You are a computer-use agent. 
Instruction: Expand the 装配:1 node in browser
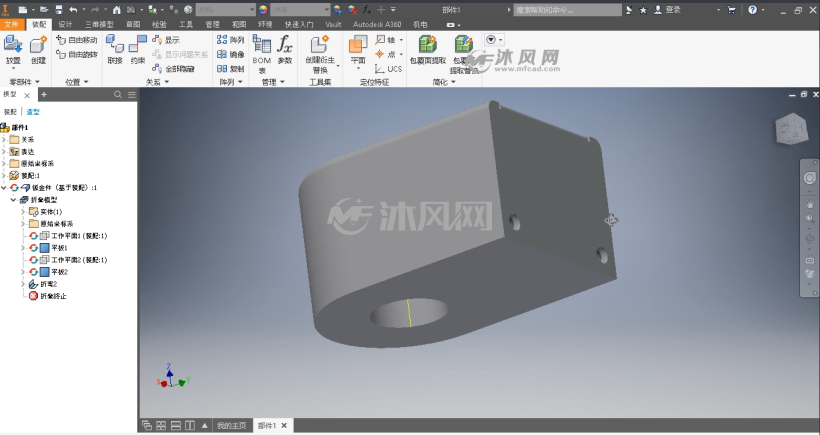click(4, 175)
